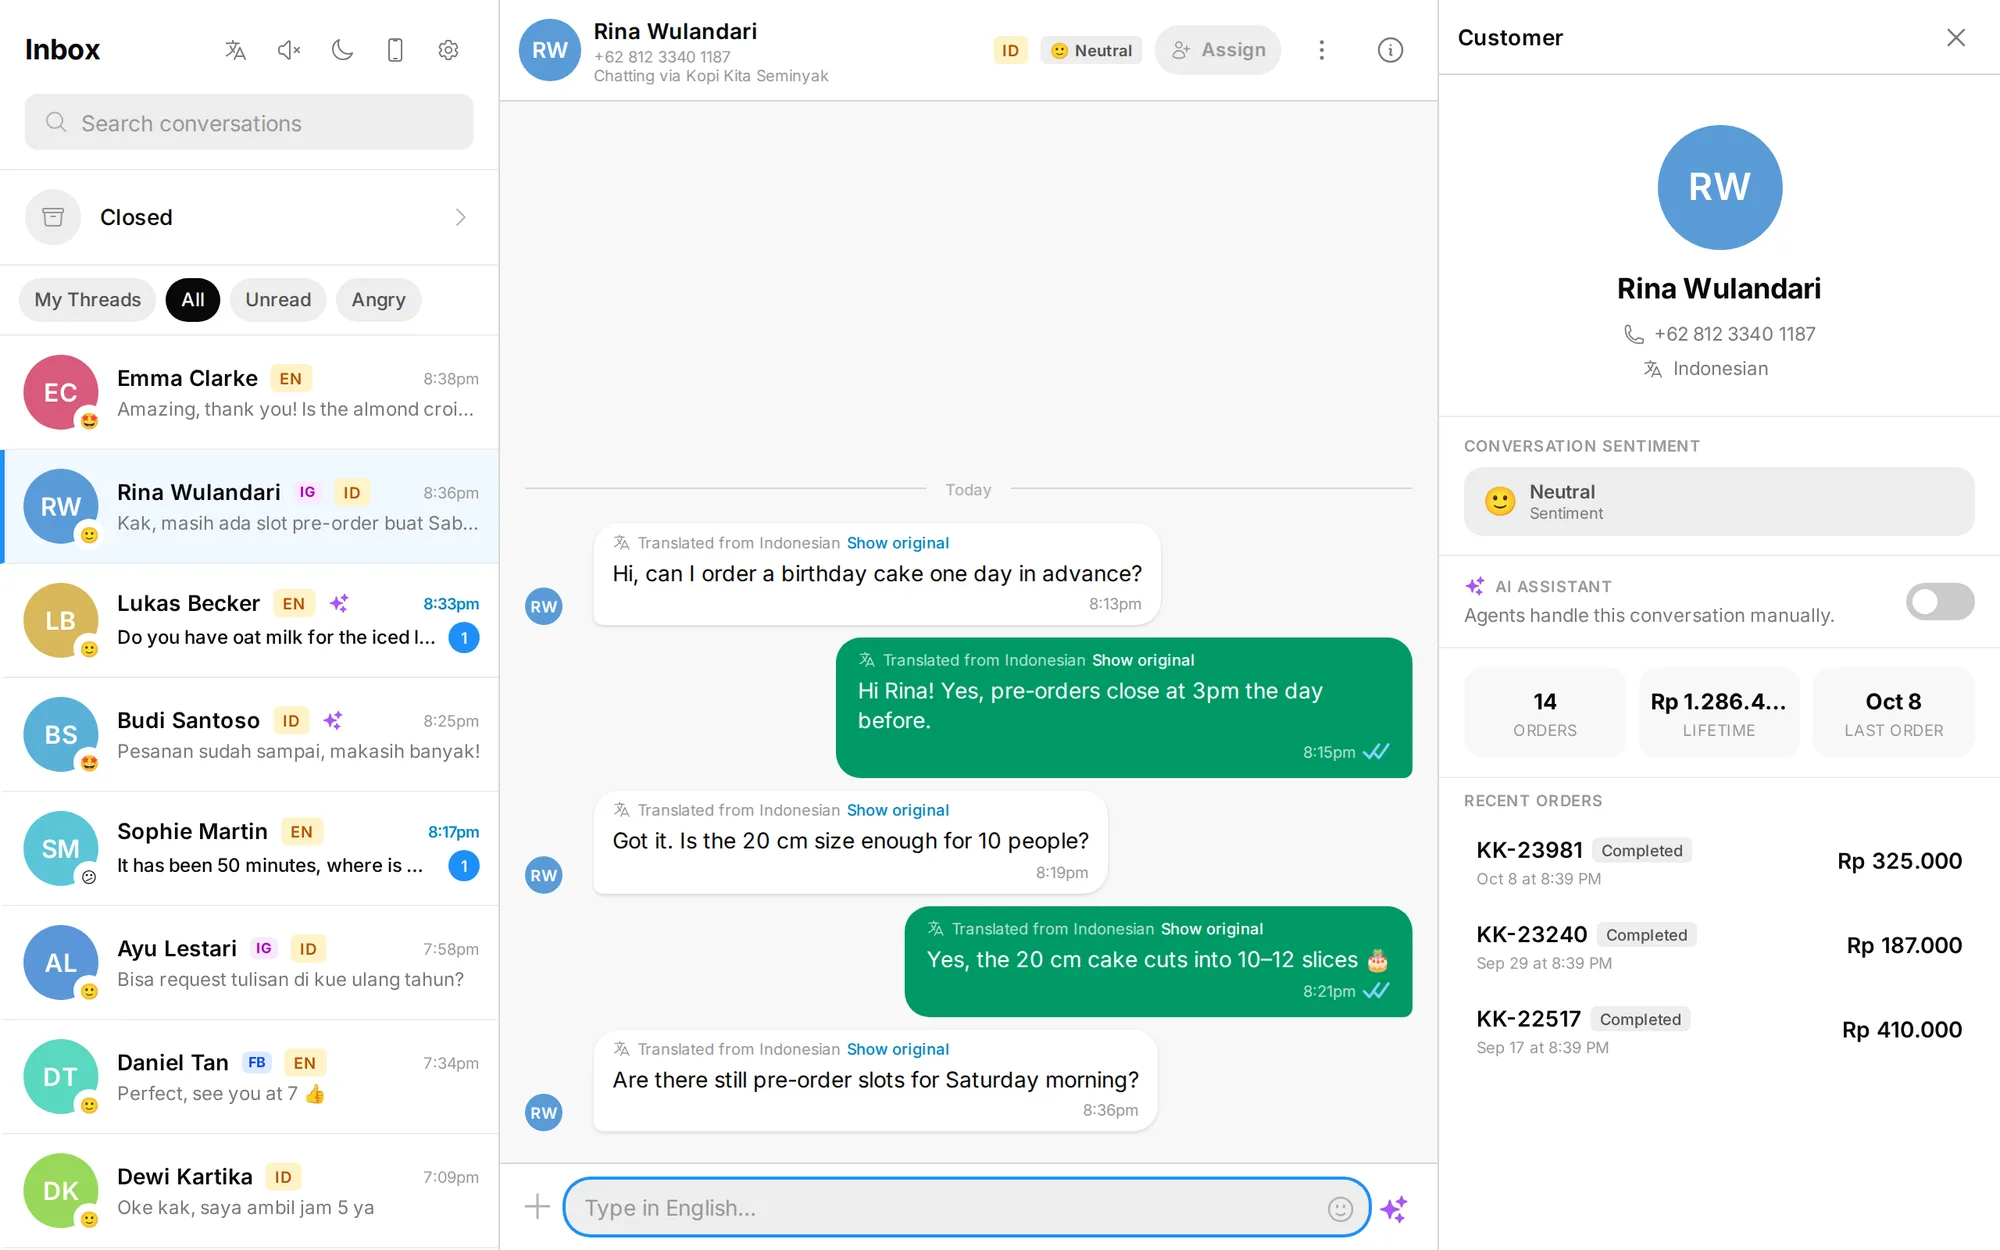Expand the Closed conversations chevron
Screen dimensions: 2000x1250
(460, 217)
